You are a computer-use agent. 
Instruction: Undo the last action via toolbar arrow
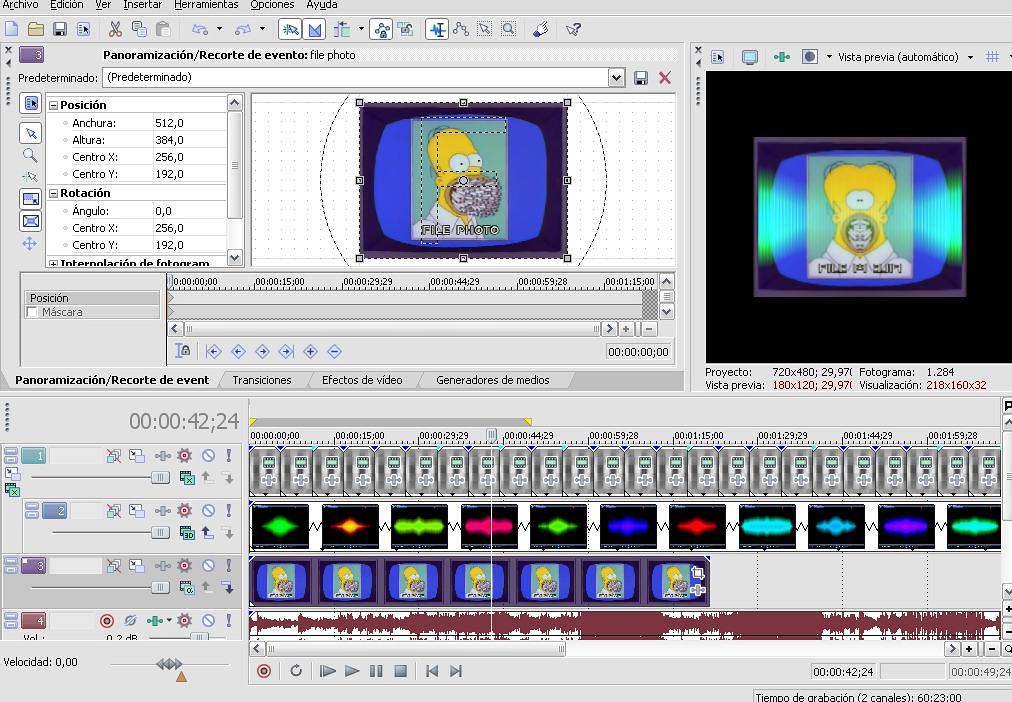pos(200,29)
